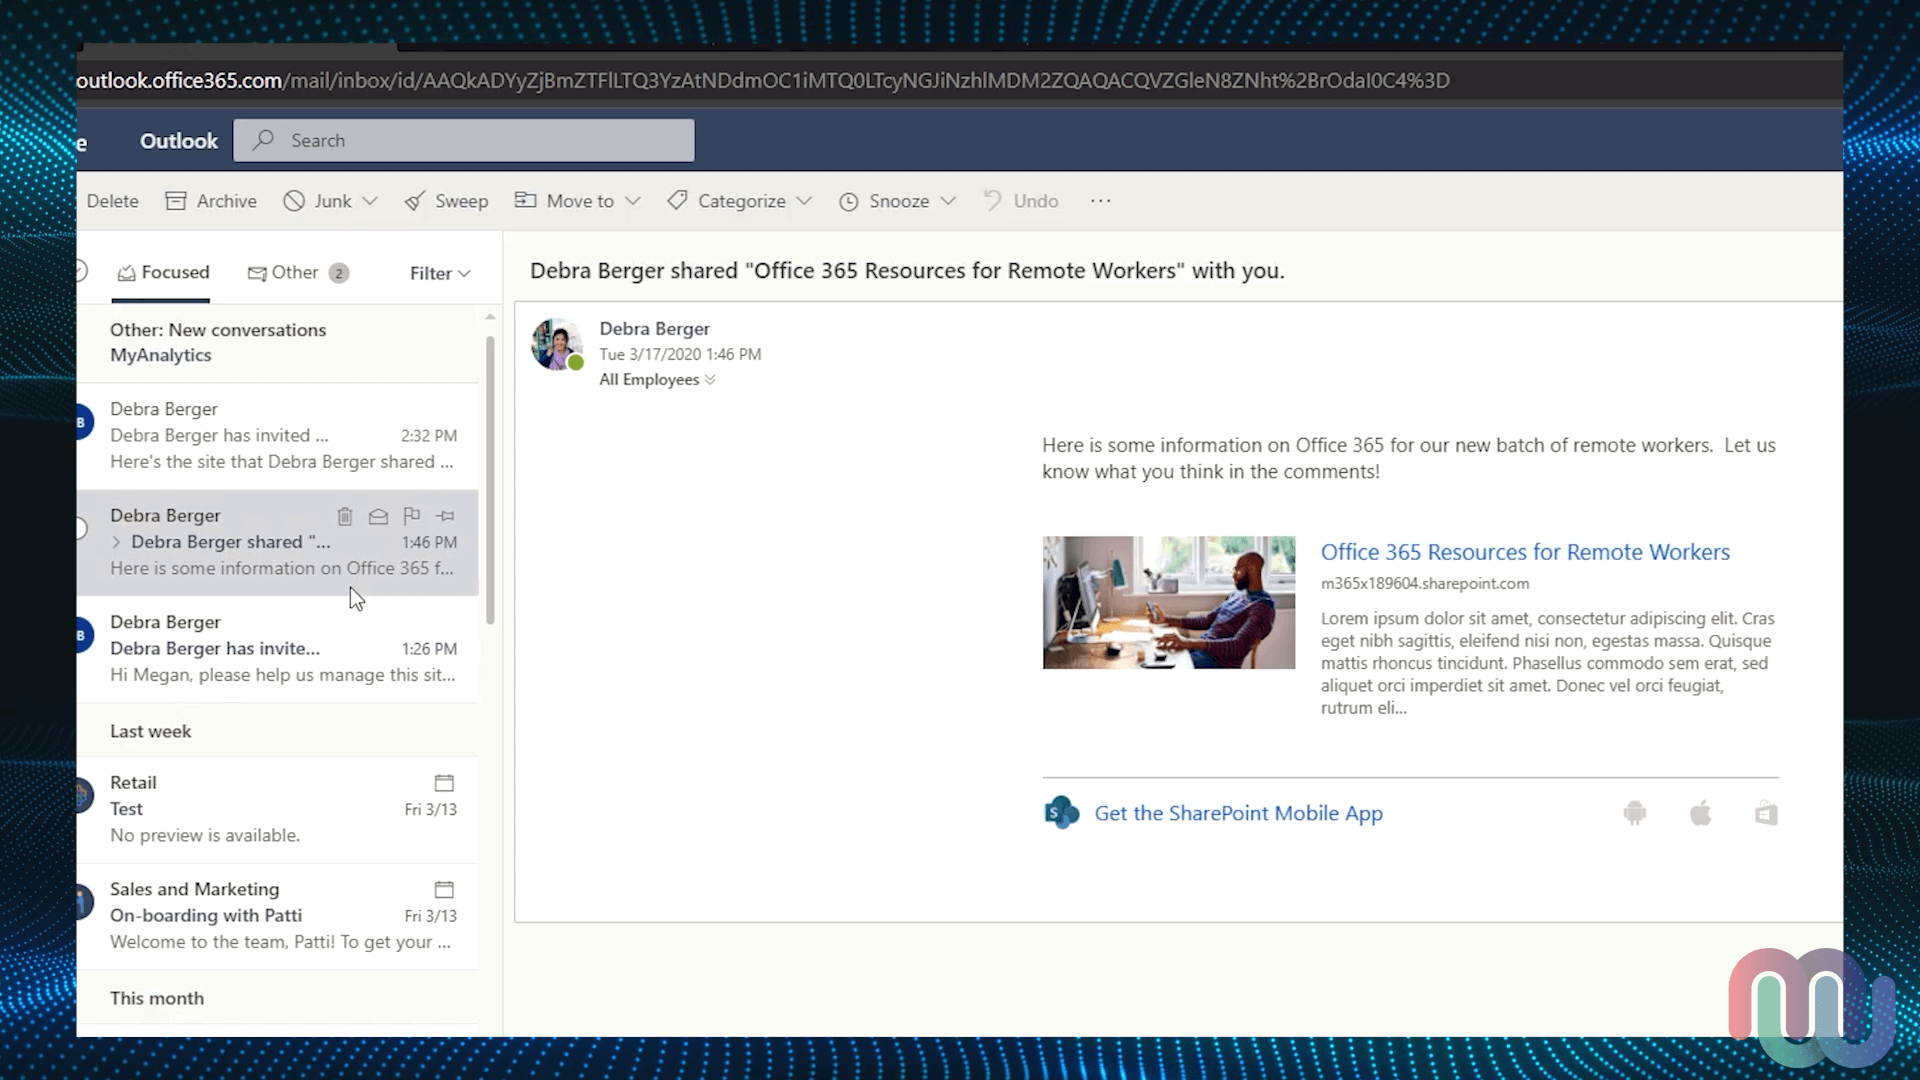The width and height of the screenshot is (1920, 1080).
Task: Click Get the SharePoint Mobile App
Action: [x=1237, y=811]
